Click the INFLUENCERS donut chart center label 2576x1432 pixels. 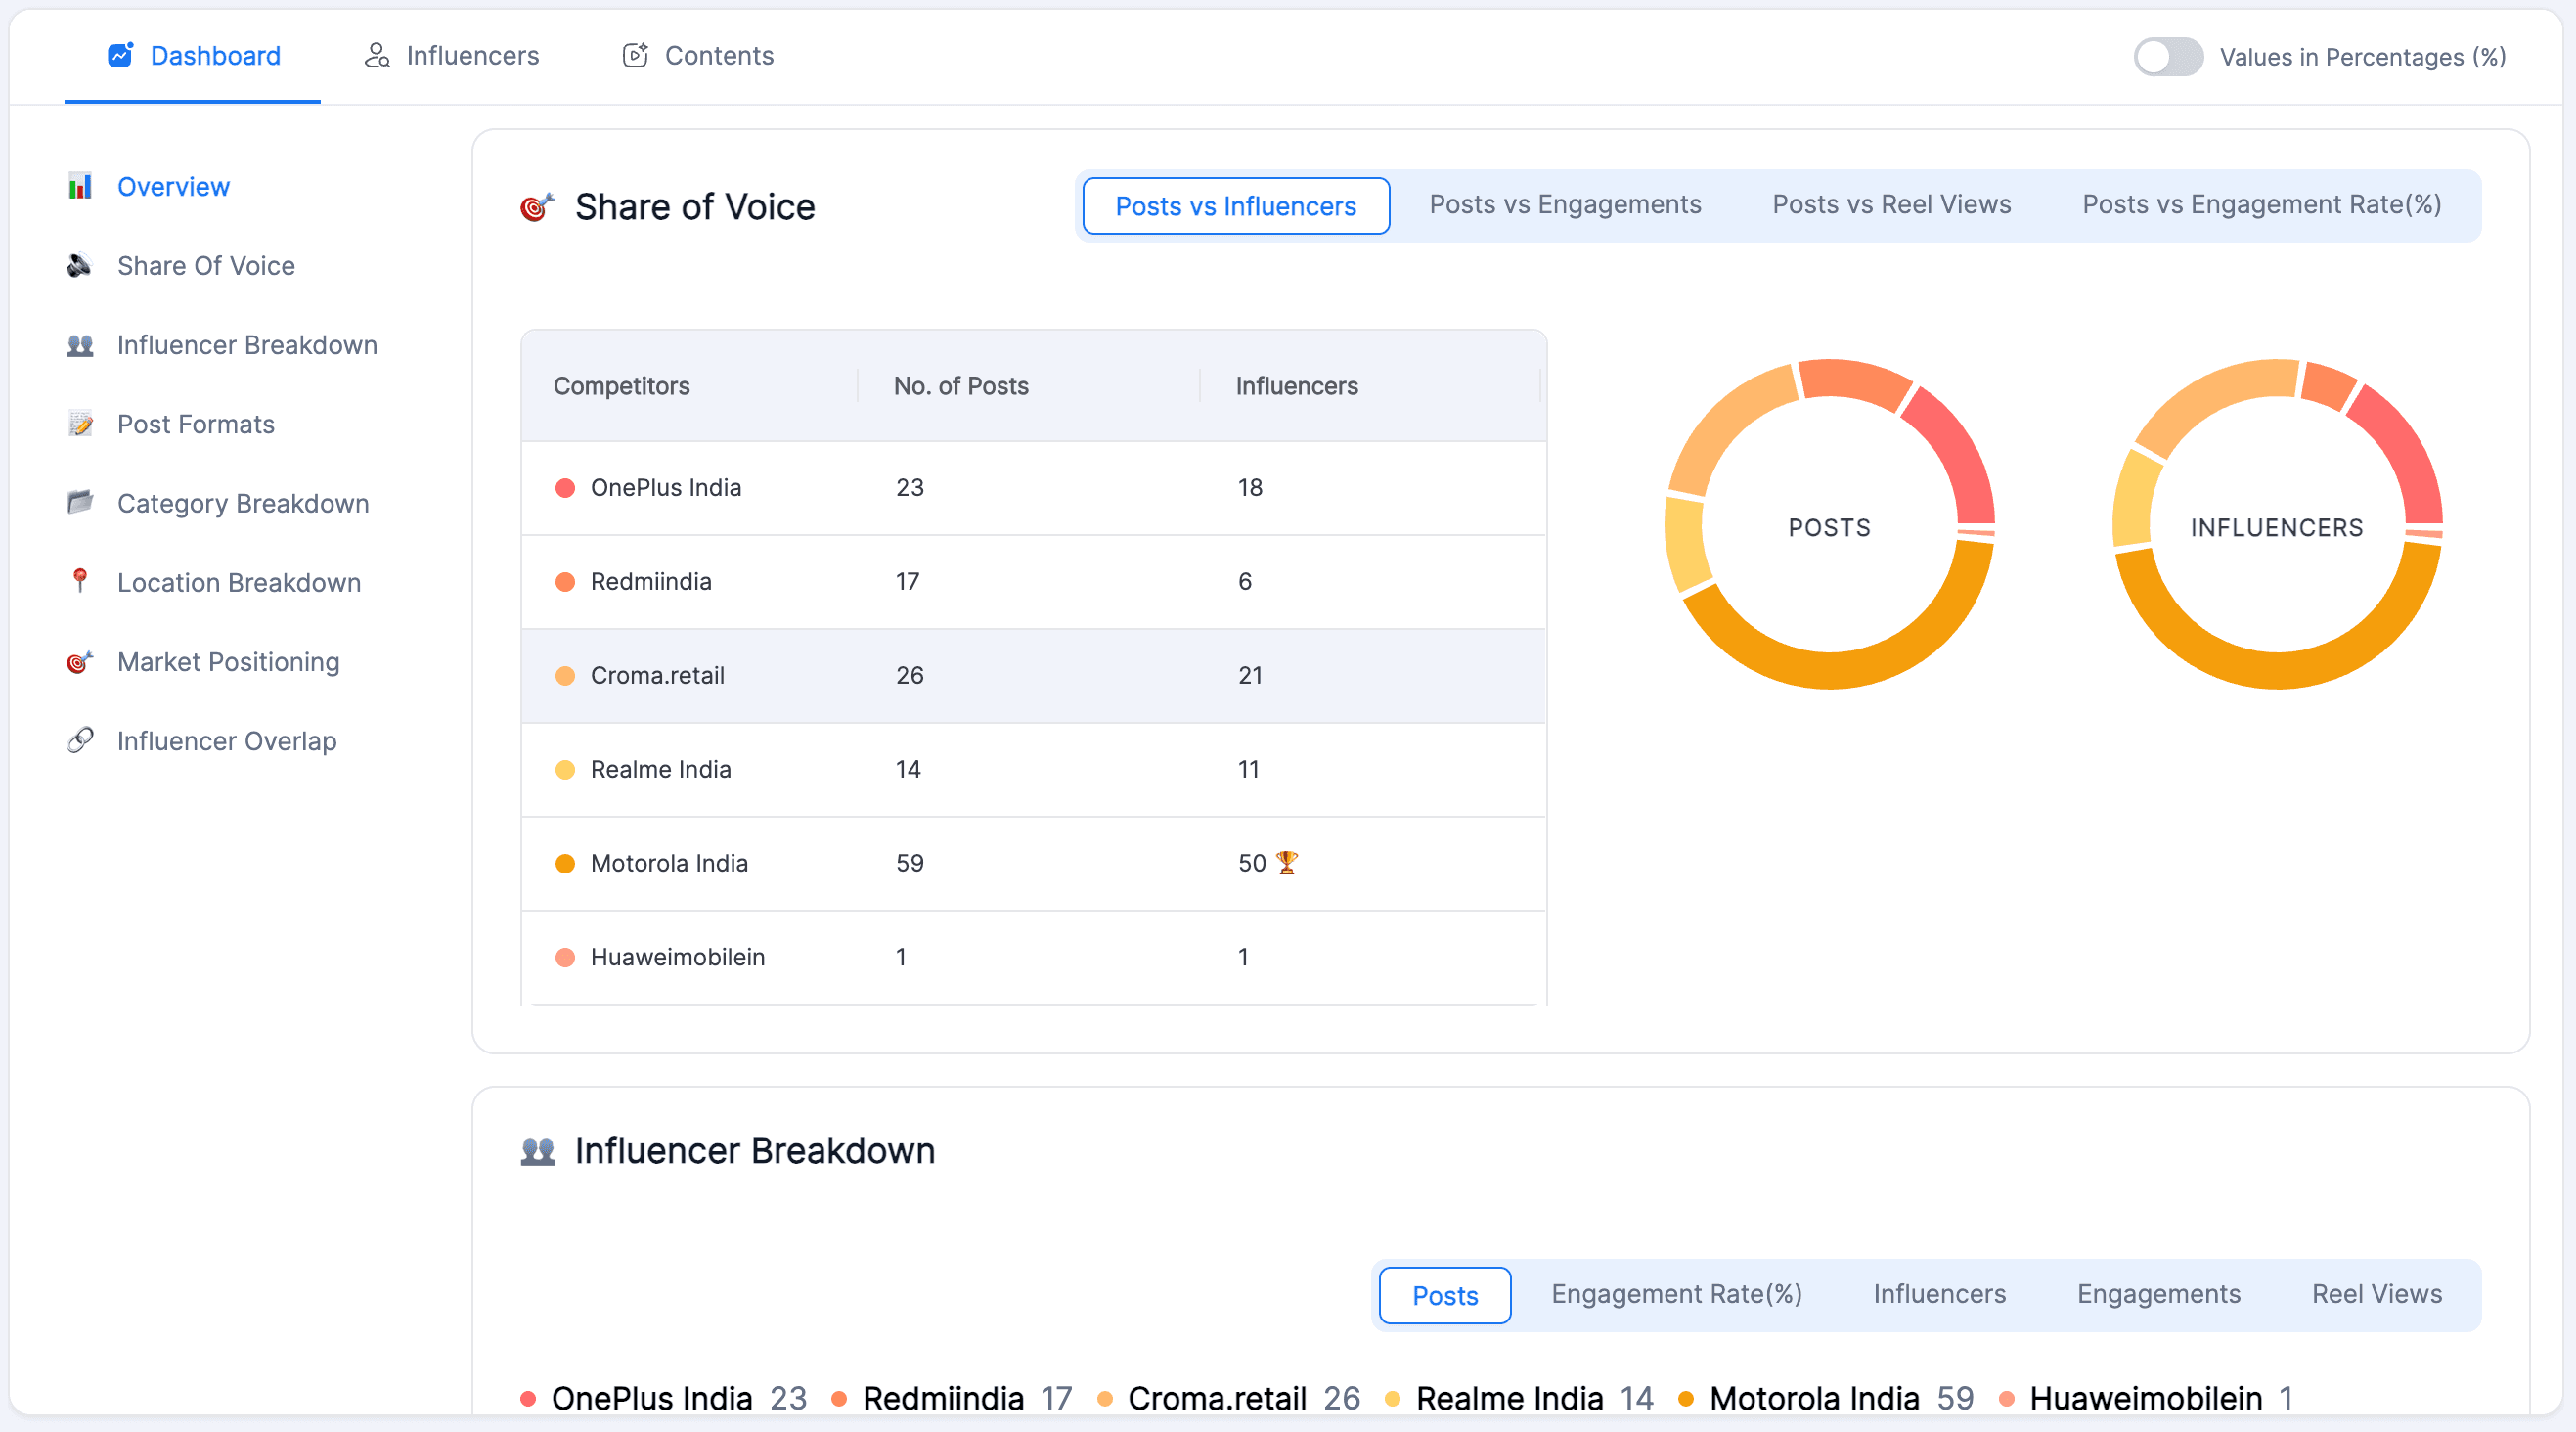pyautogui.click(x=2276, y=527)
